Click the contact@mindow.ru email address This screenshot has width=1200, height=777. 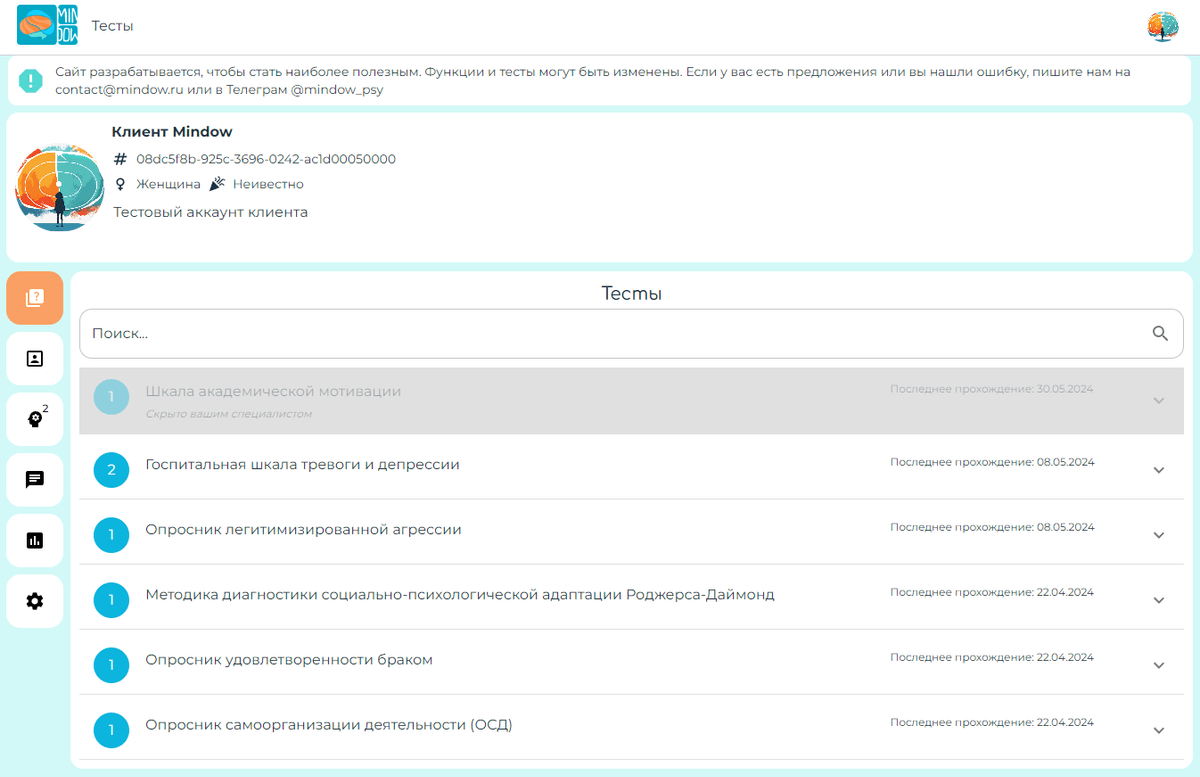119,90
